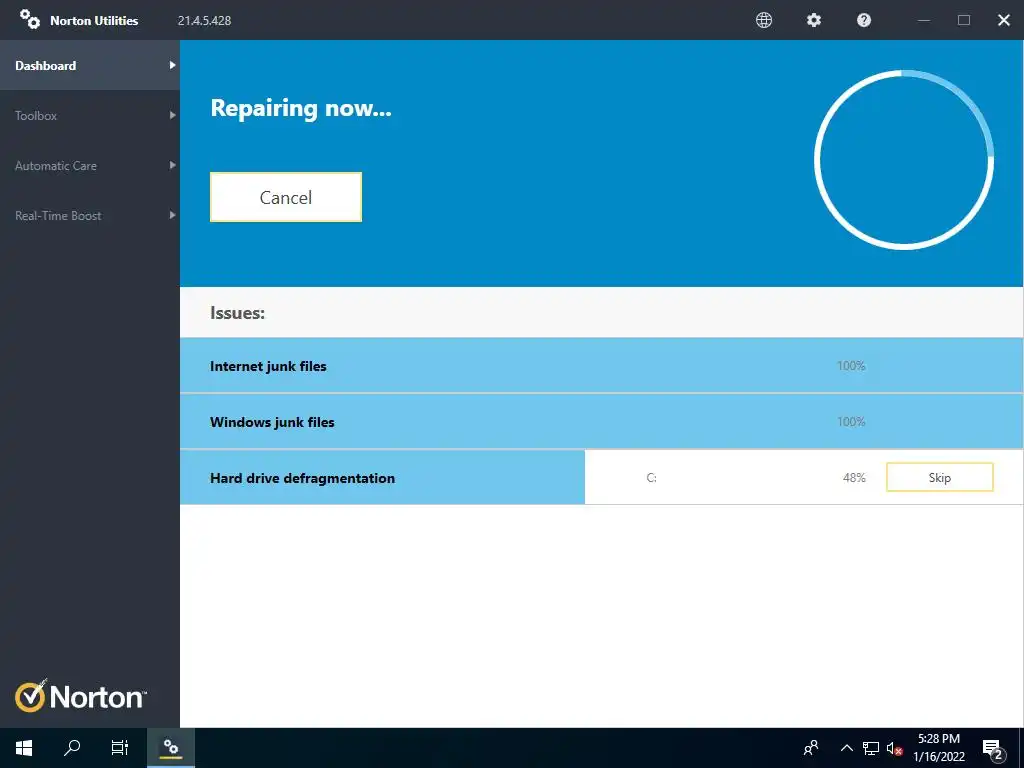Open Task View on the taskbar
This screenshot has height=768, width=1024.
[120, 748]
